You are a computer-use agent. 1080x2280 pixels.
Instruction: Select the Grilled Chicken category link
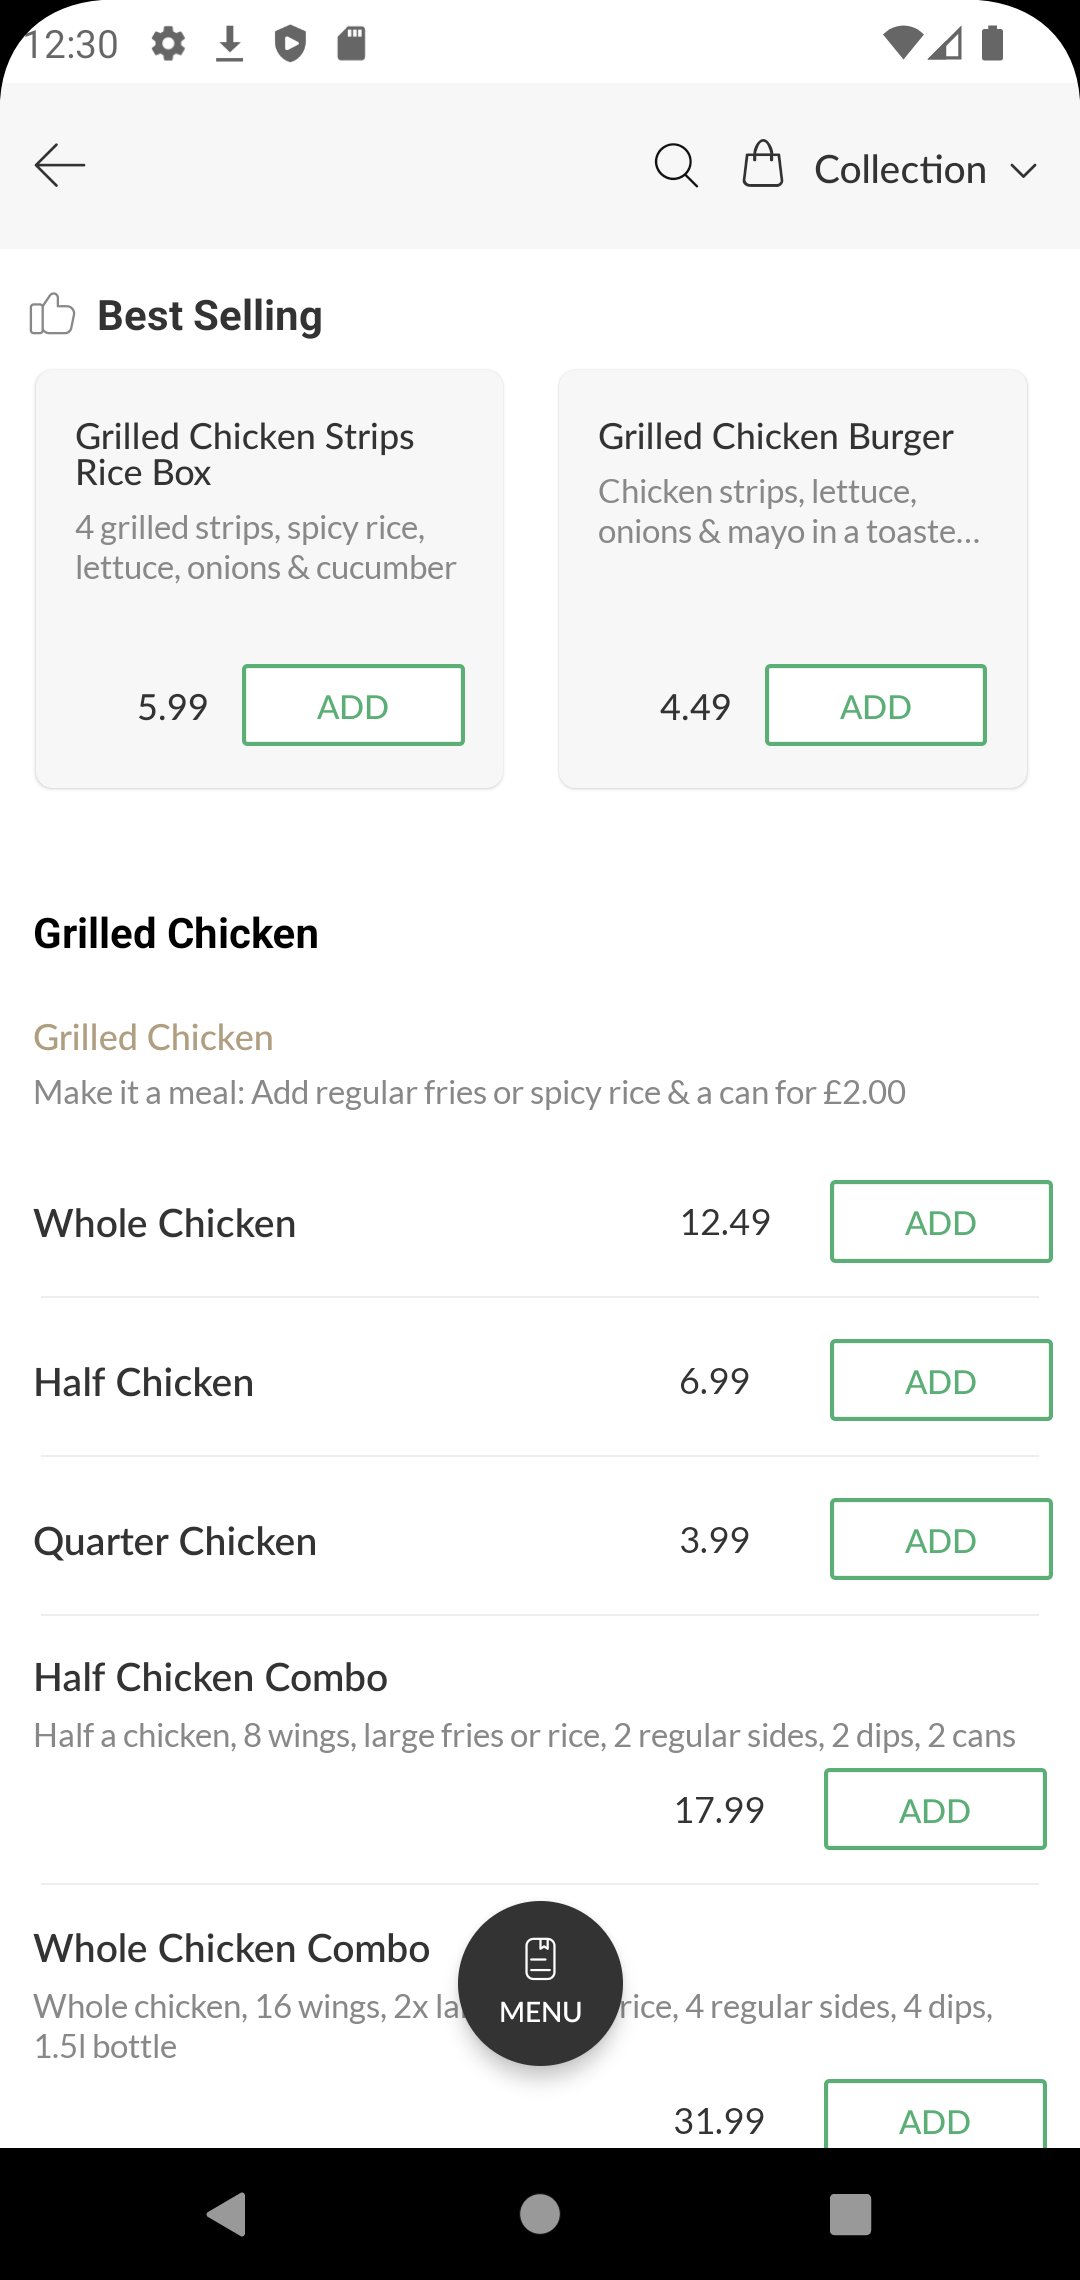(153, 1038)
